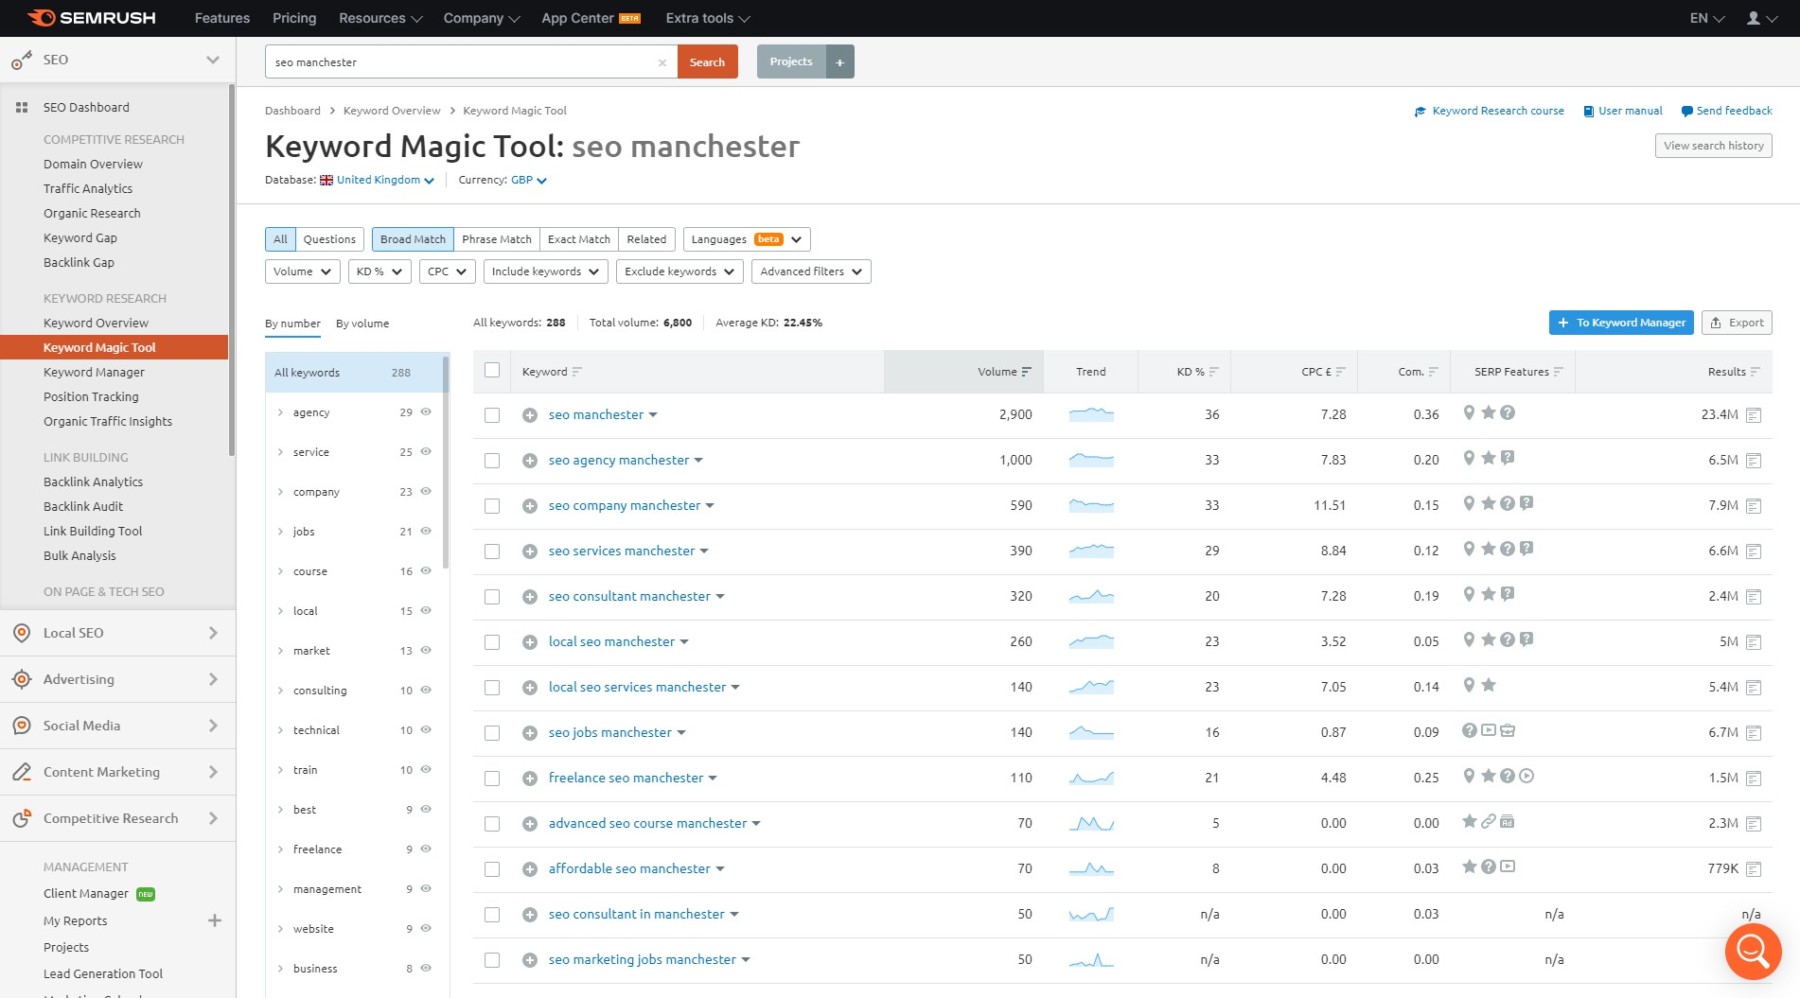Viewport: 1800px width, 998px height.
Task: Select the Position Tracking sidebar item
Action: coord(91,397)
